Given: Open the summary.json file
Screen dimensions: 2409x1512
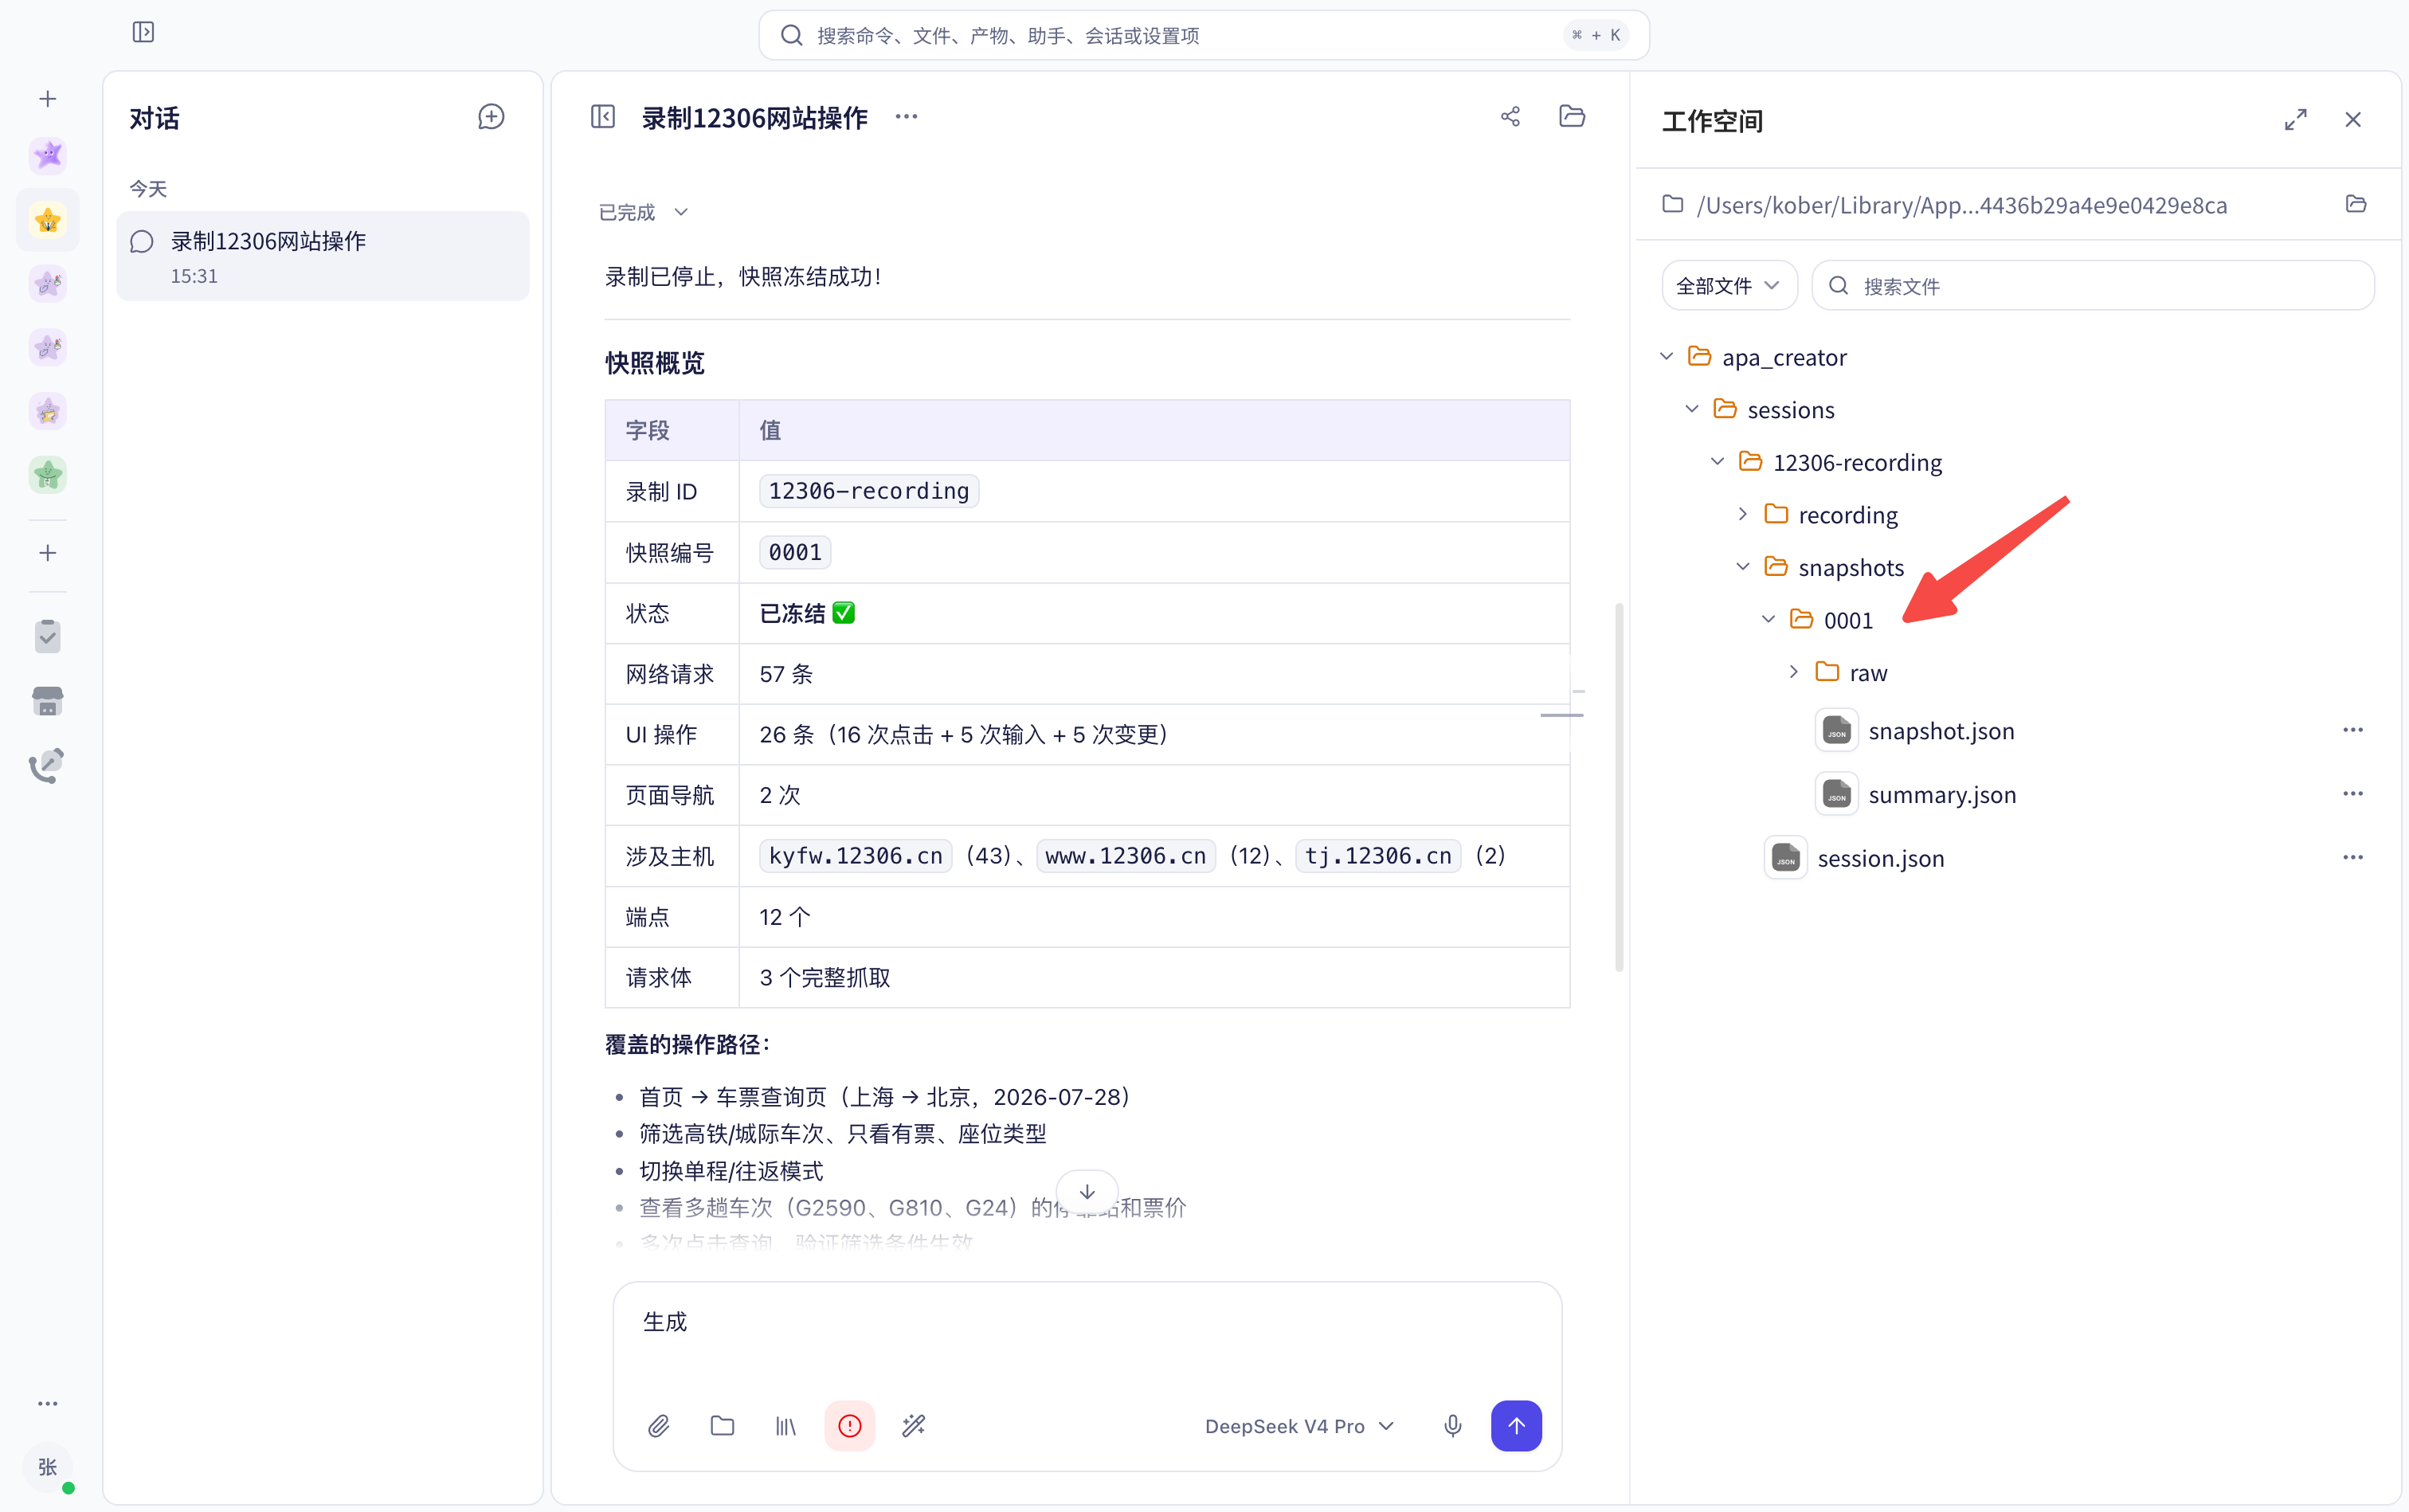Looking at the screenshot, I should [x=1942, y=795].
